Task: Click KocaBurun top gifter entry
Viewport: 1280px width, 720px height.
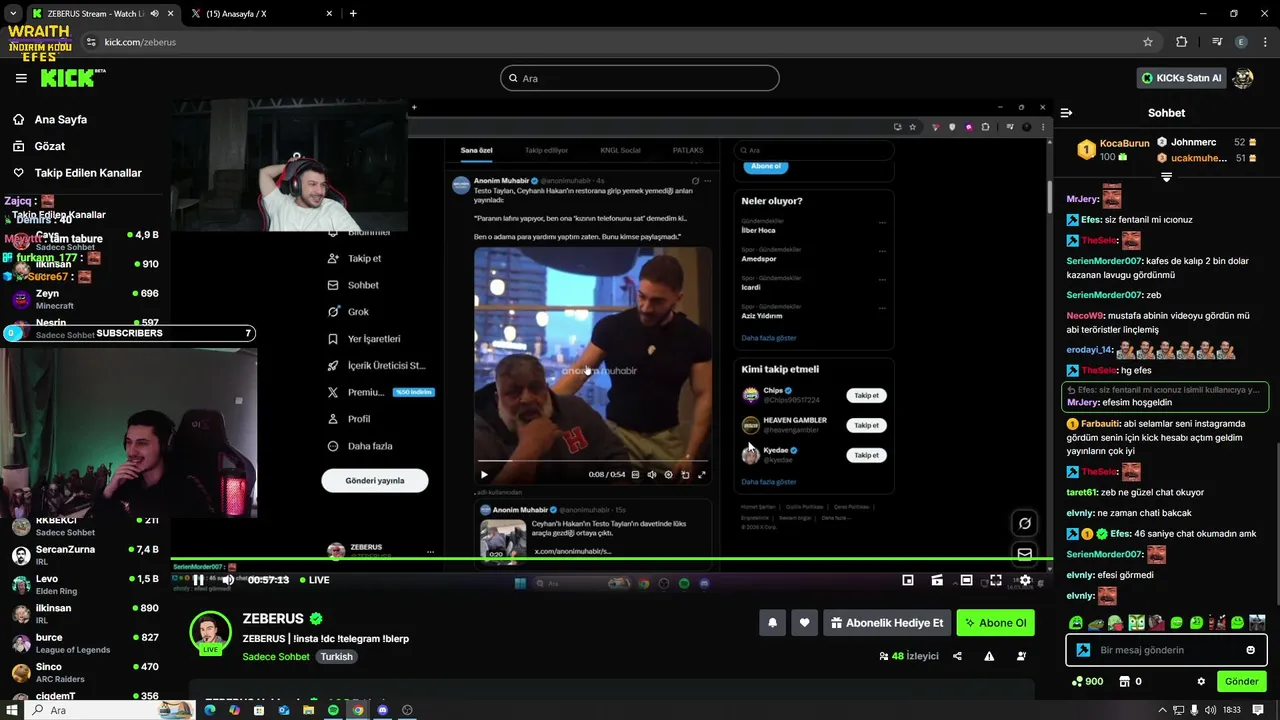Action: tap(1112, 150)
